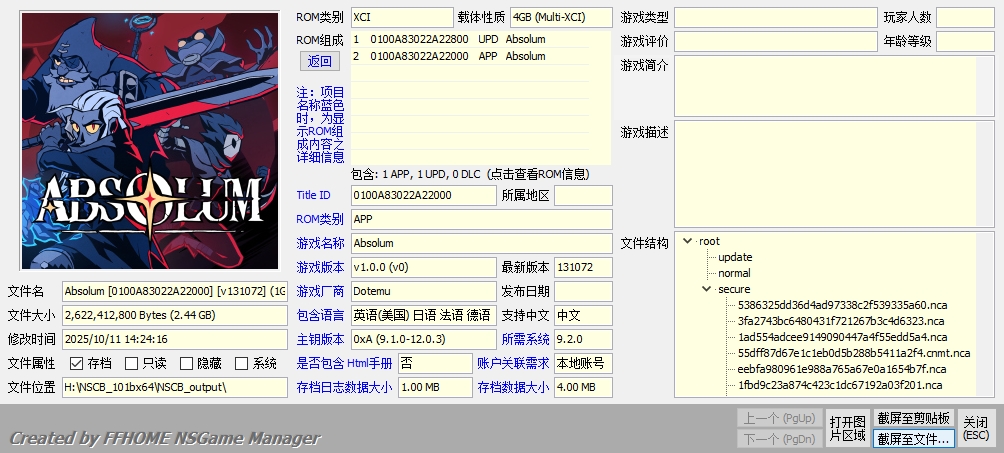Tick the 系统 (System) attribute checkbox
This screenshot has height=453, width=1004.
point(241,363)
